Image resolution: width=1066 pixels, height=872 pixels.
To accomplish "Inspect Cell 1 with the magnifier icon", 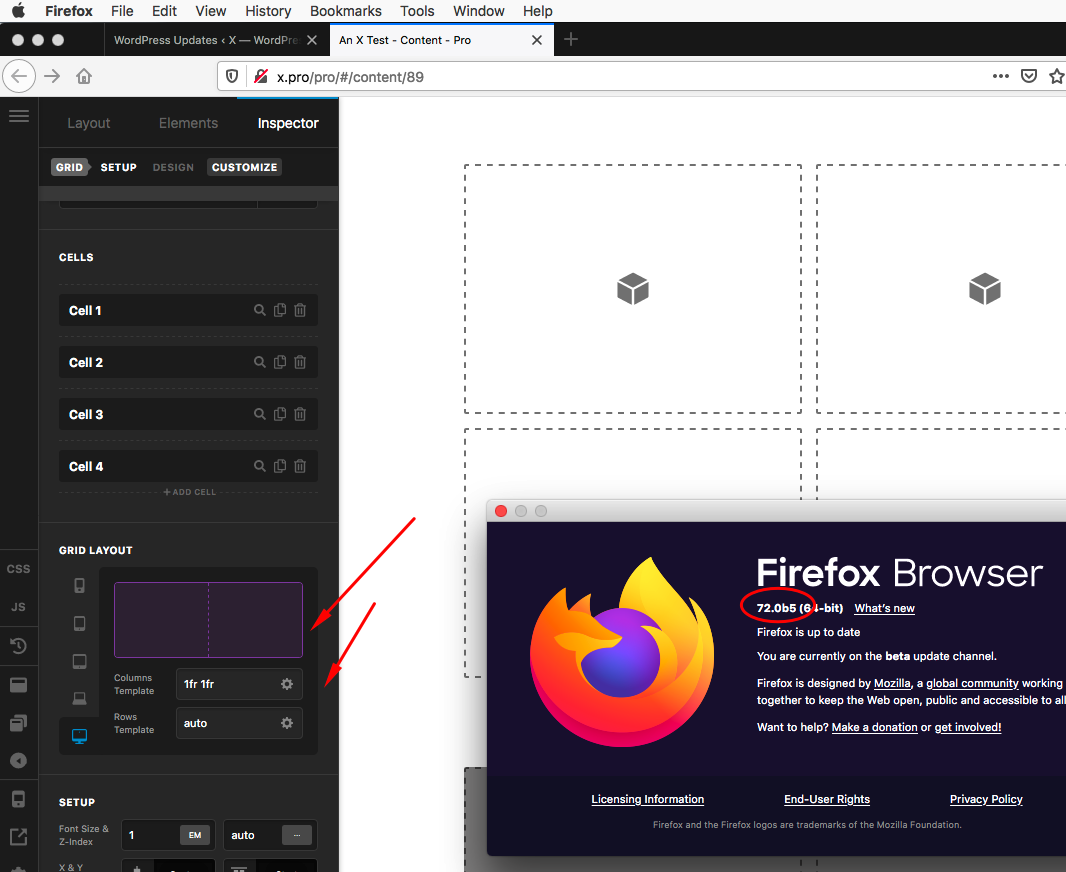I will (x=260, y=311).
